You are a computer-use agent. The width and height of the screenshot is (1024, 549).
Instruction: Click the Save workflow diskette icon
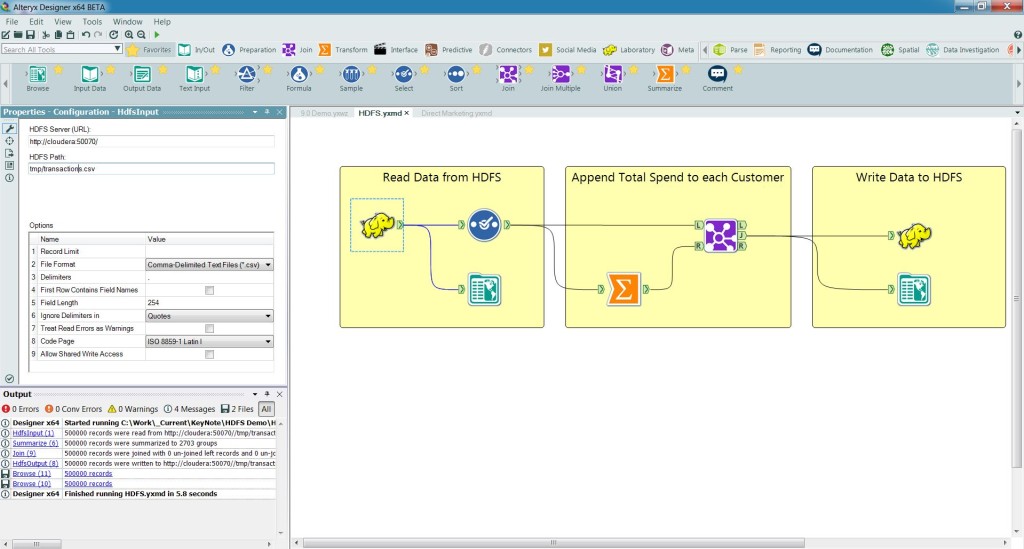(29, 35)
